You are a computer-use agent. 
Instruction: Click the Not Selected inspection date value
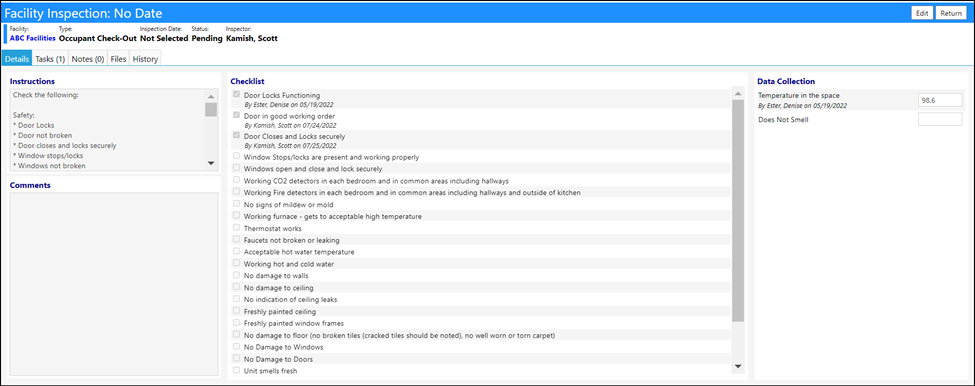(164, 38)
